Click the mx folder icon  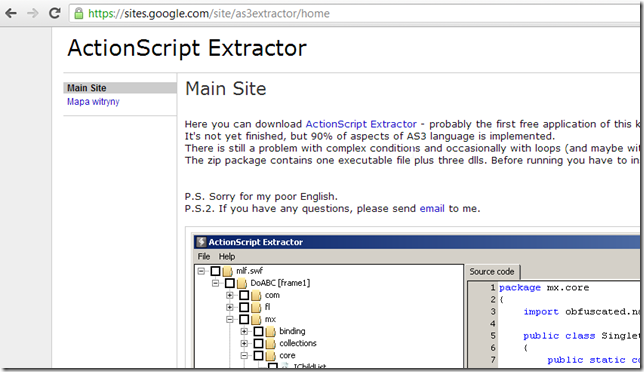pyautogui.click(x=256, y=319)
